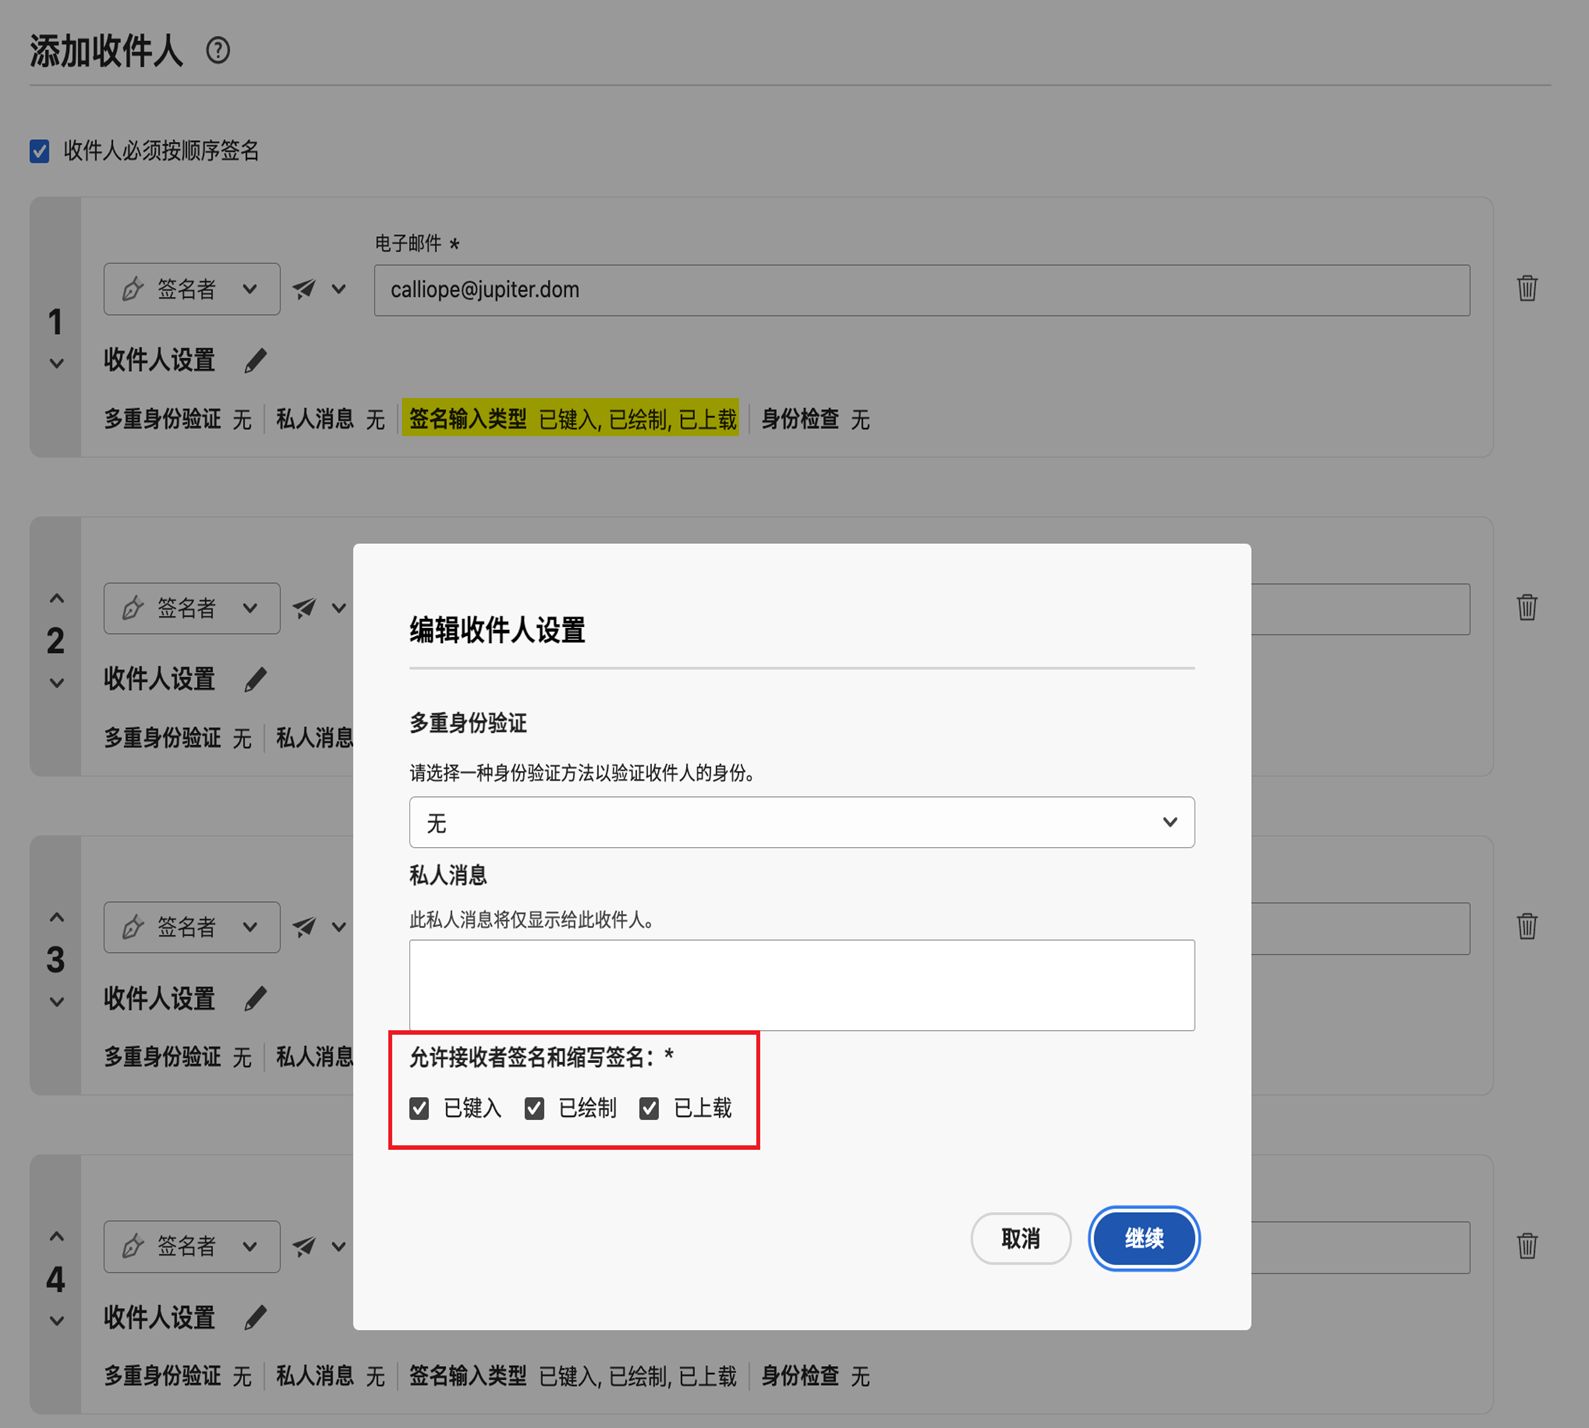Click 继续 button in dialog

tap(1144, 1239)
